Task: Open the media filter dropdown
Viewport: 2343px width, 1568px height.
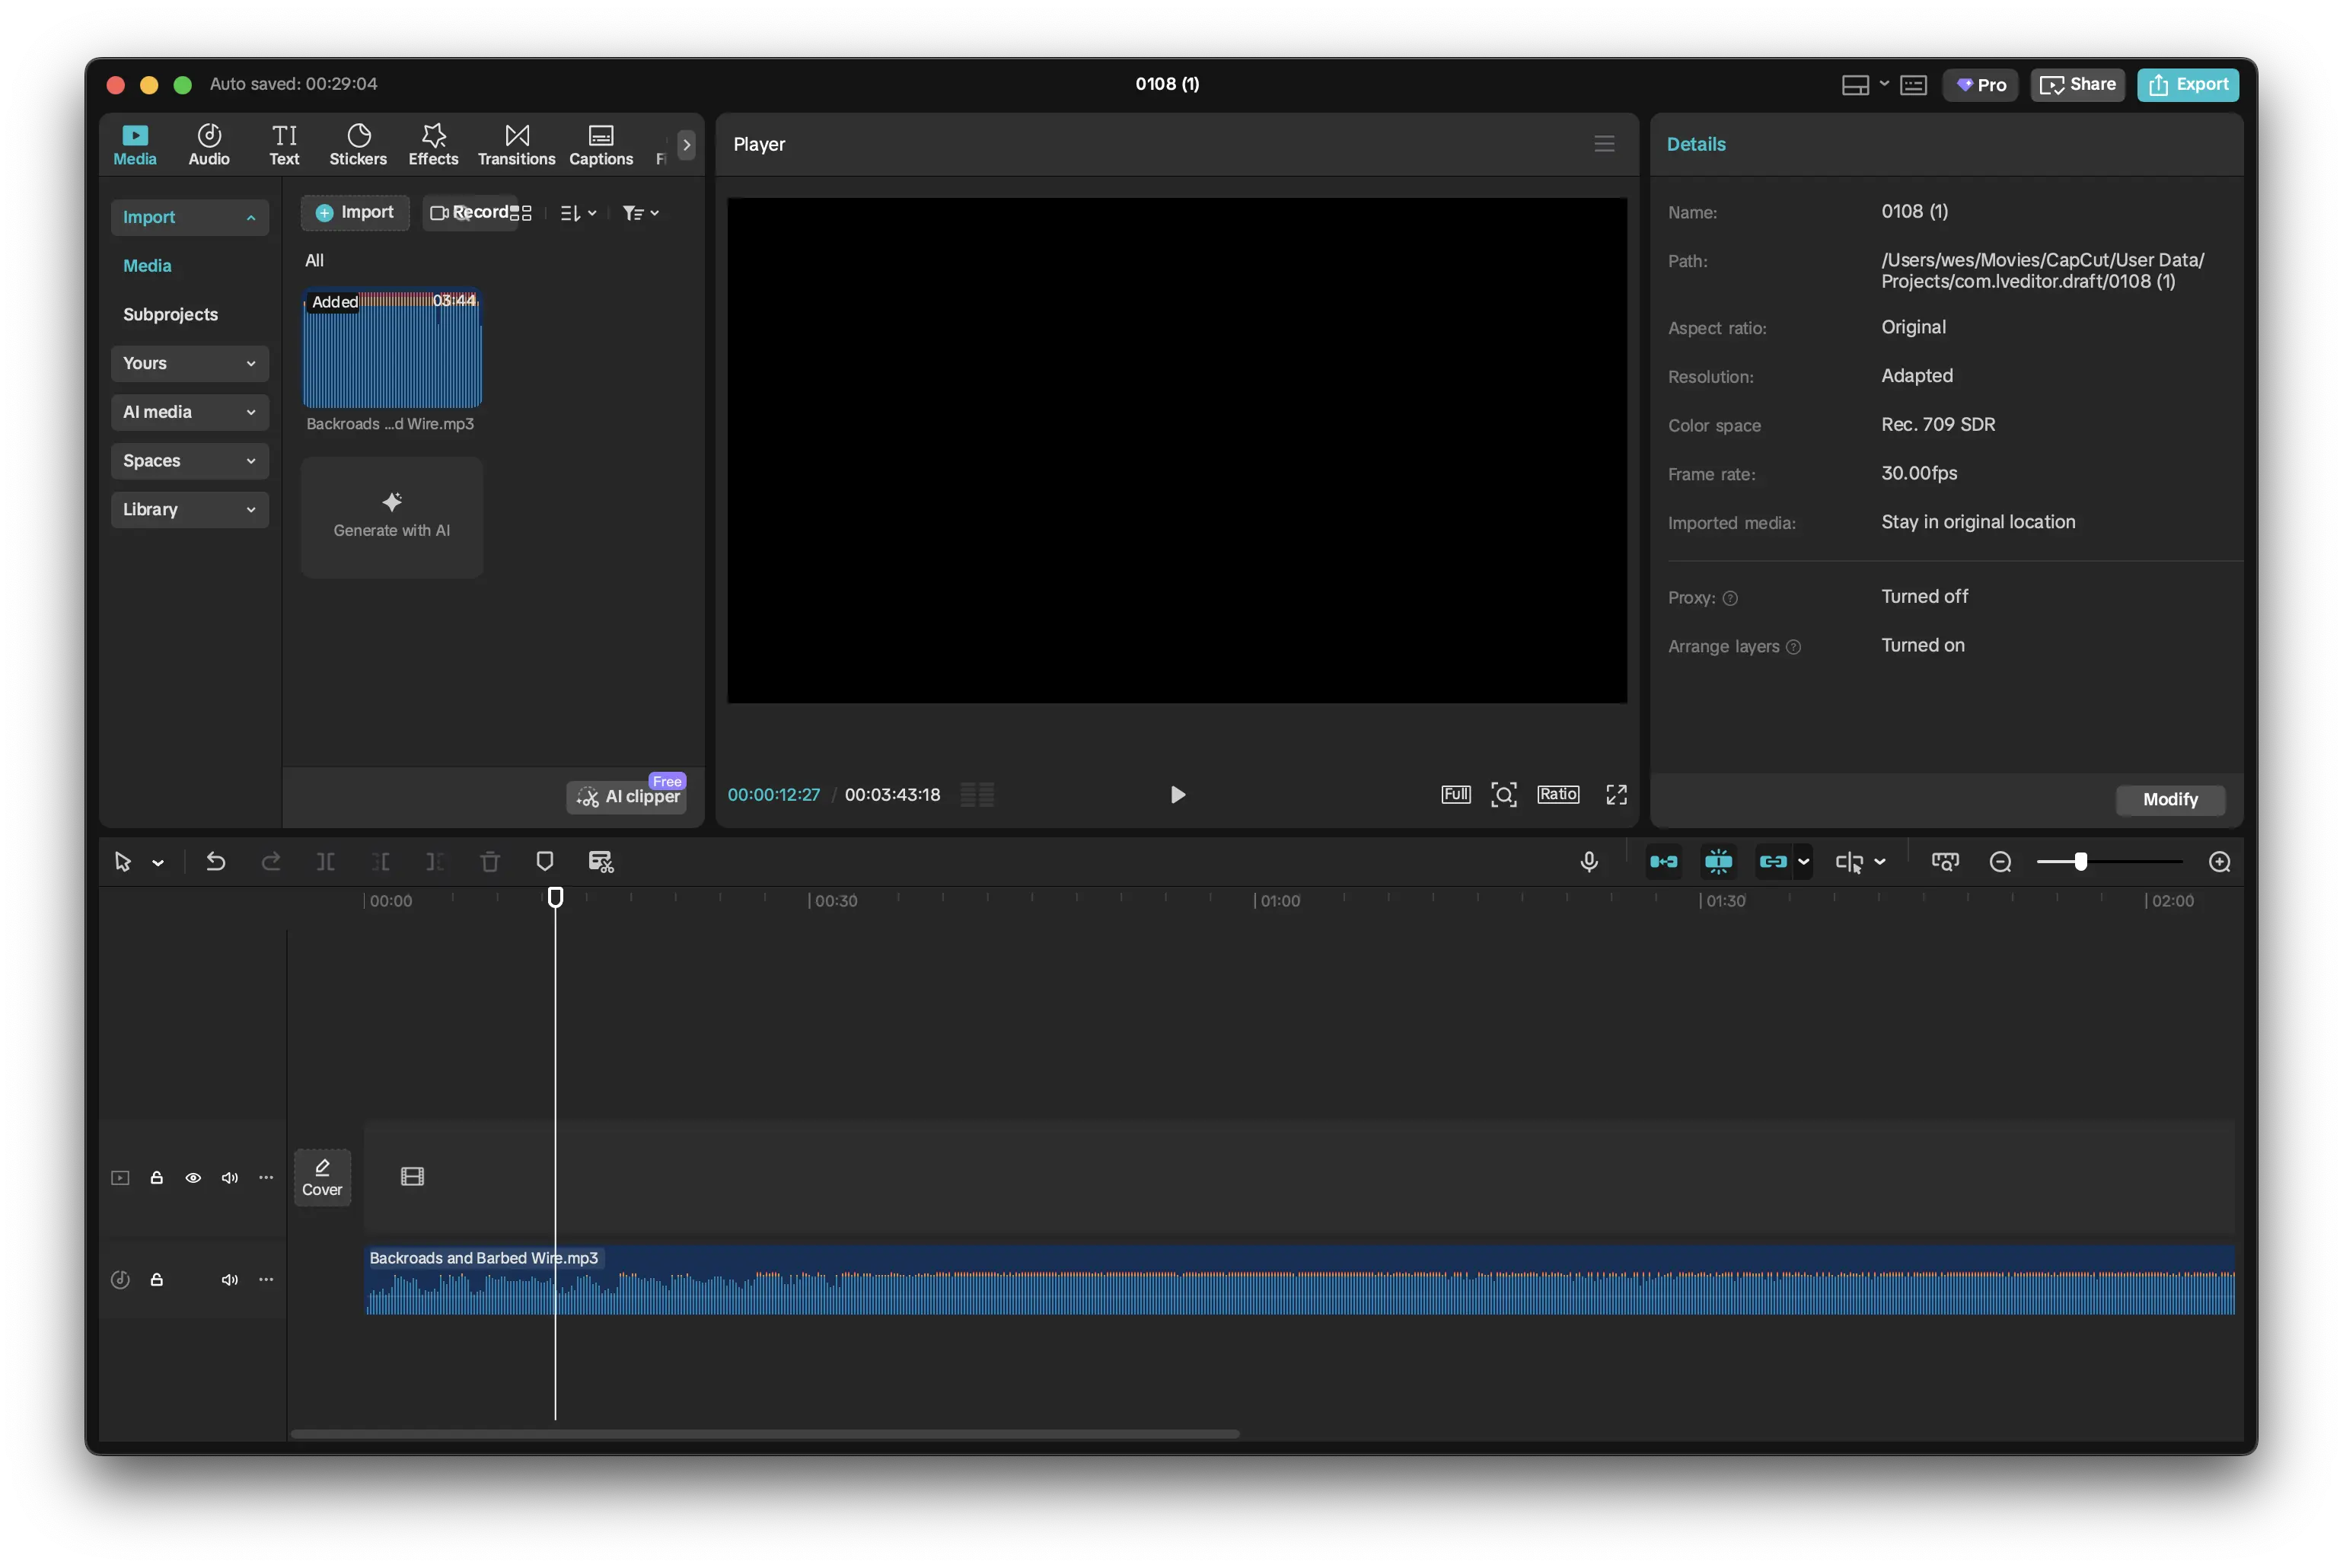Action: click(641, 212)
